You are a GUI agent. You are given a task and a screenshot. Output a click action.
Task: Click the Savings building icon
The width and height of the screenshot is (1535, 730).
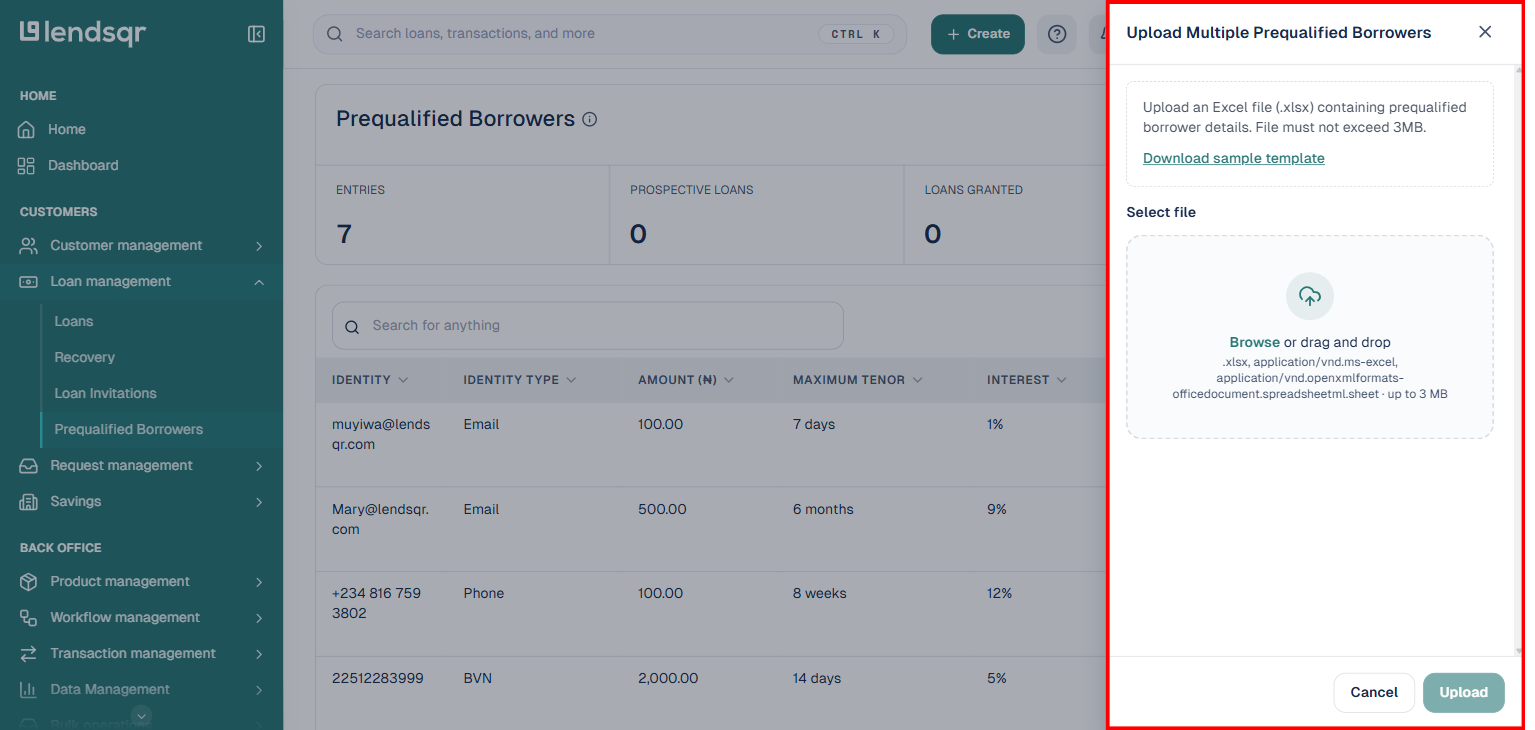[29, 501]
